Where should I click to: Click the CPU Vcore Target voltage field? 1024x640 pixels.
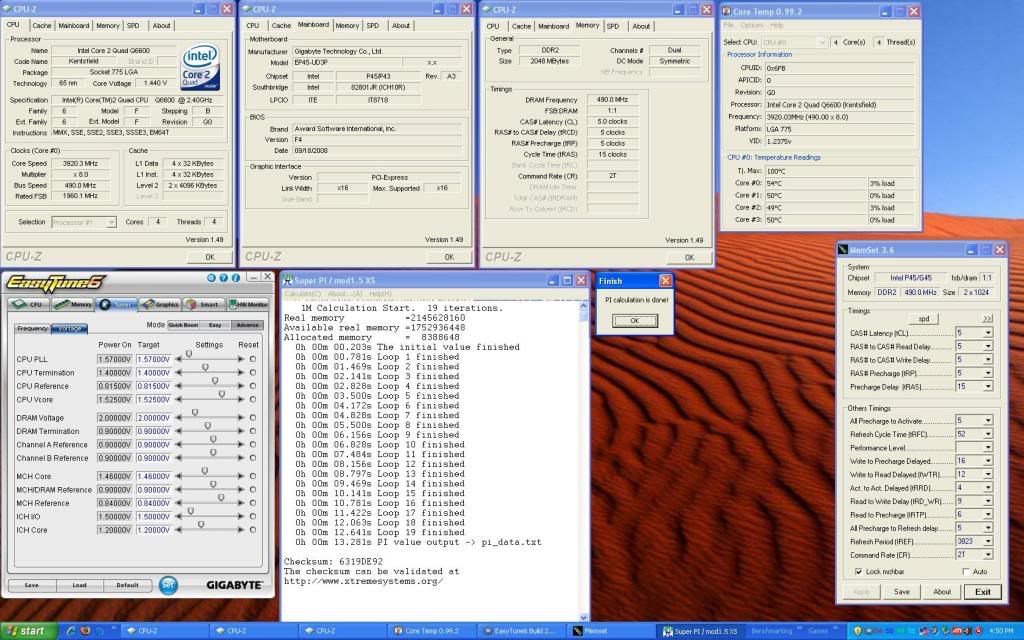[154, 399]
